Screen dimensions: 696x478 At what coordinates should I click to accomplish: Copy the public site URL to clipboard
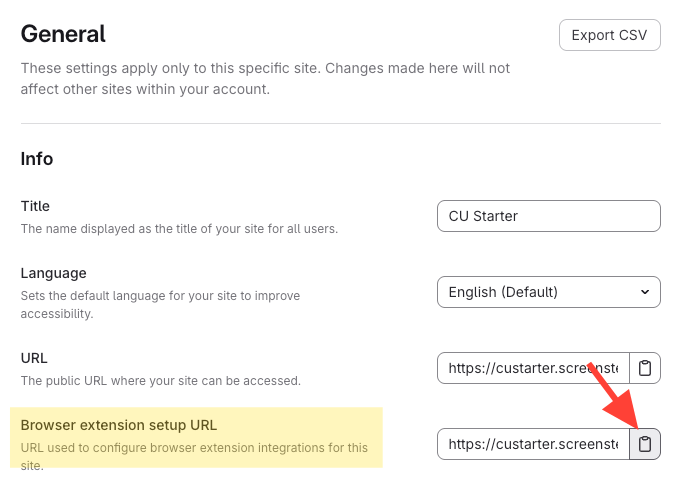[x=645, y=368]
